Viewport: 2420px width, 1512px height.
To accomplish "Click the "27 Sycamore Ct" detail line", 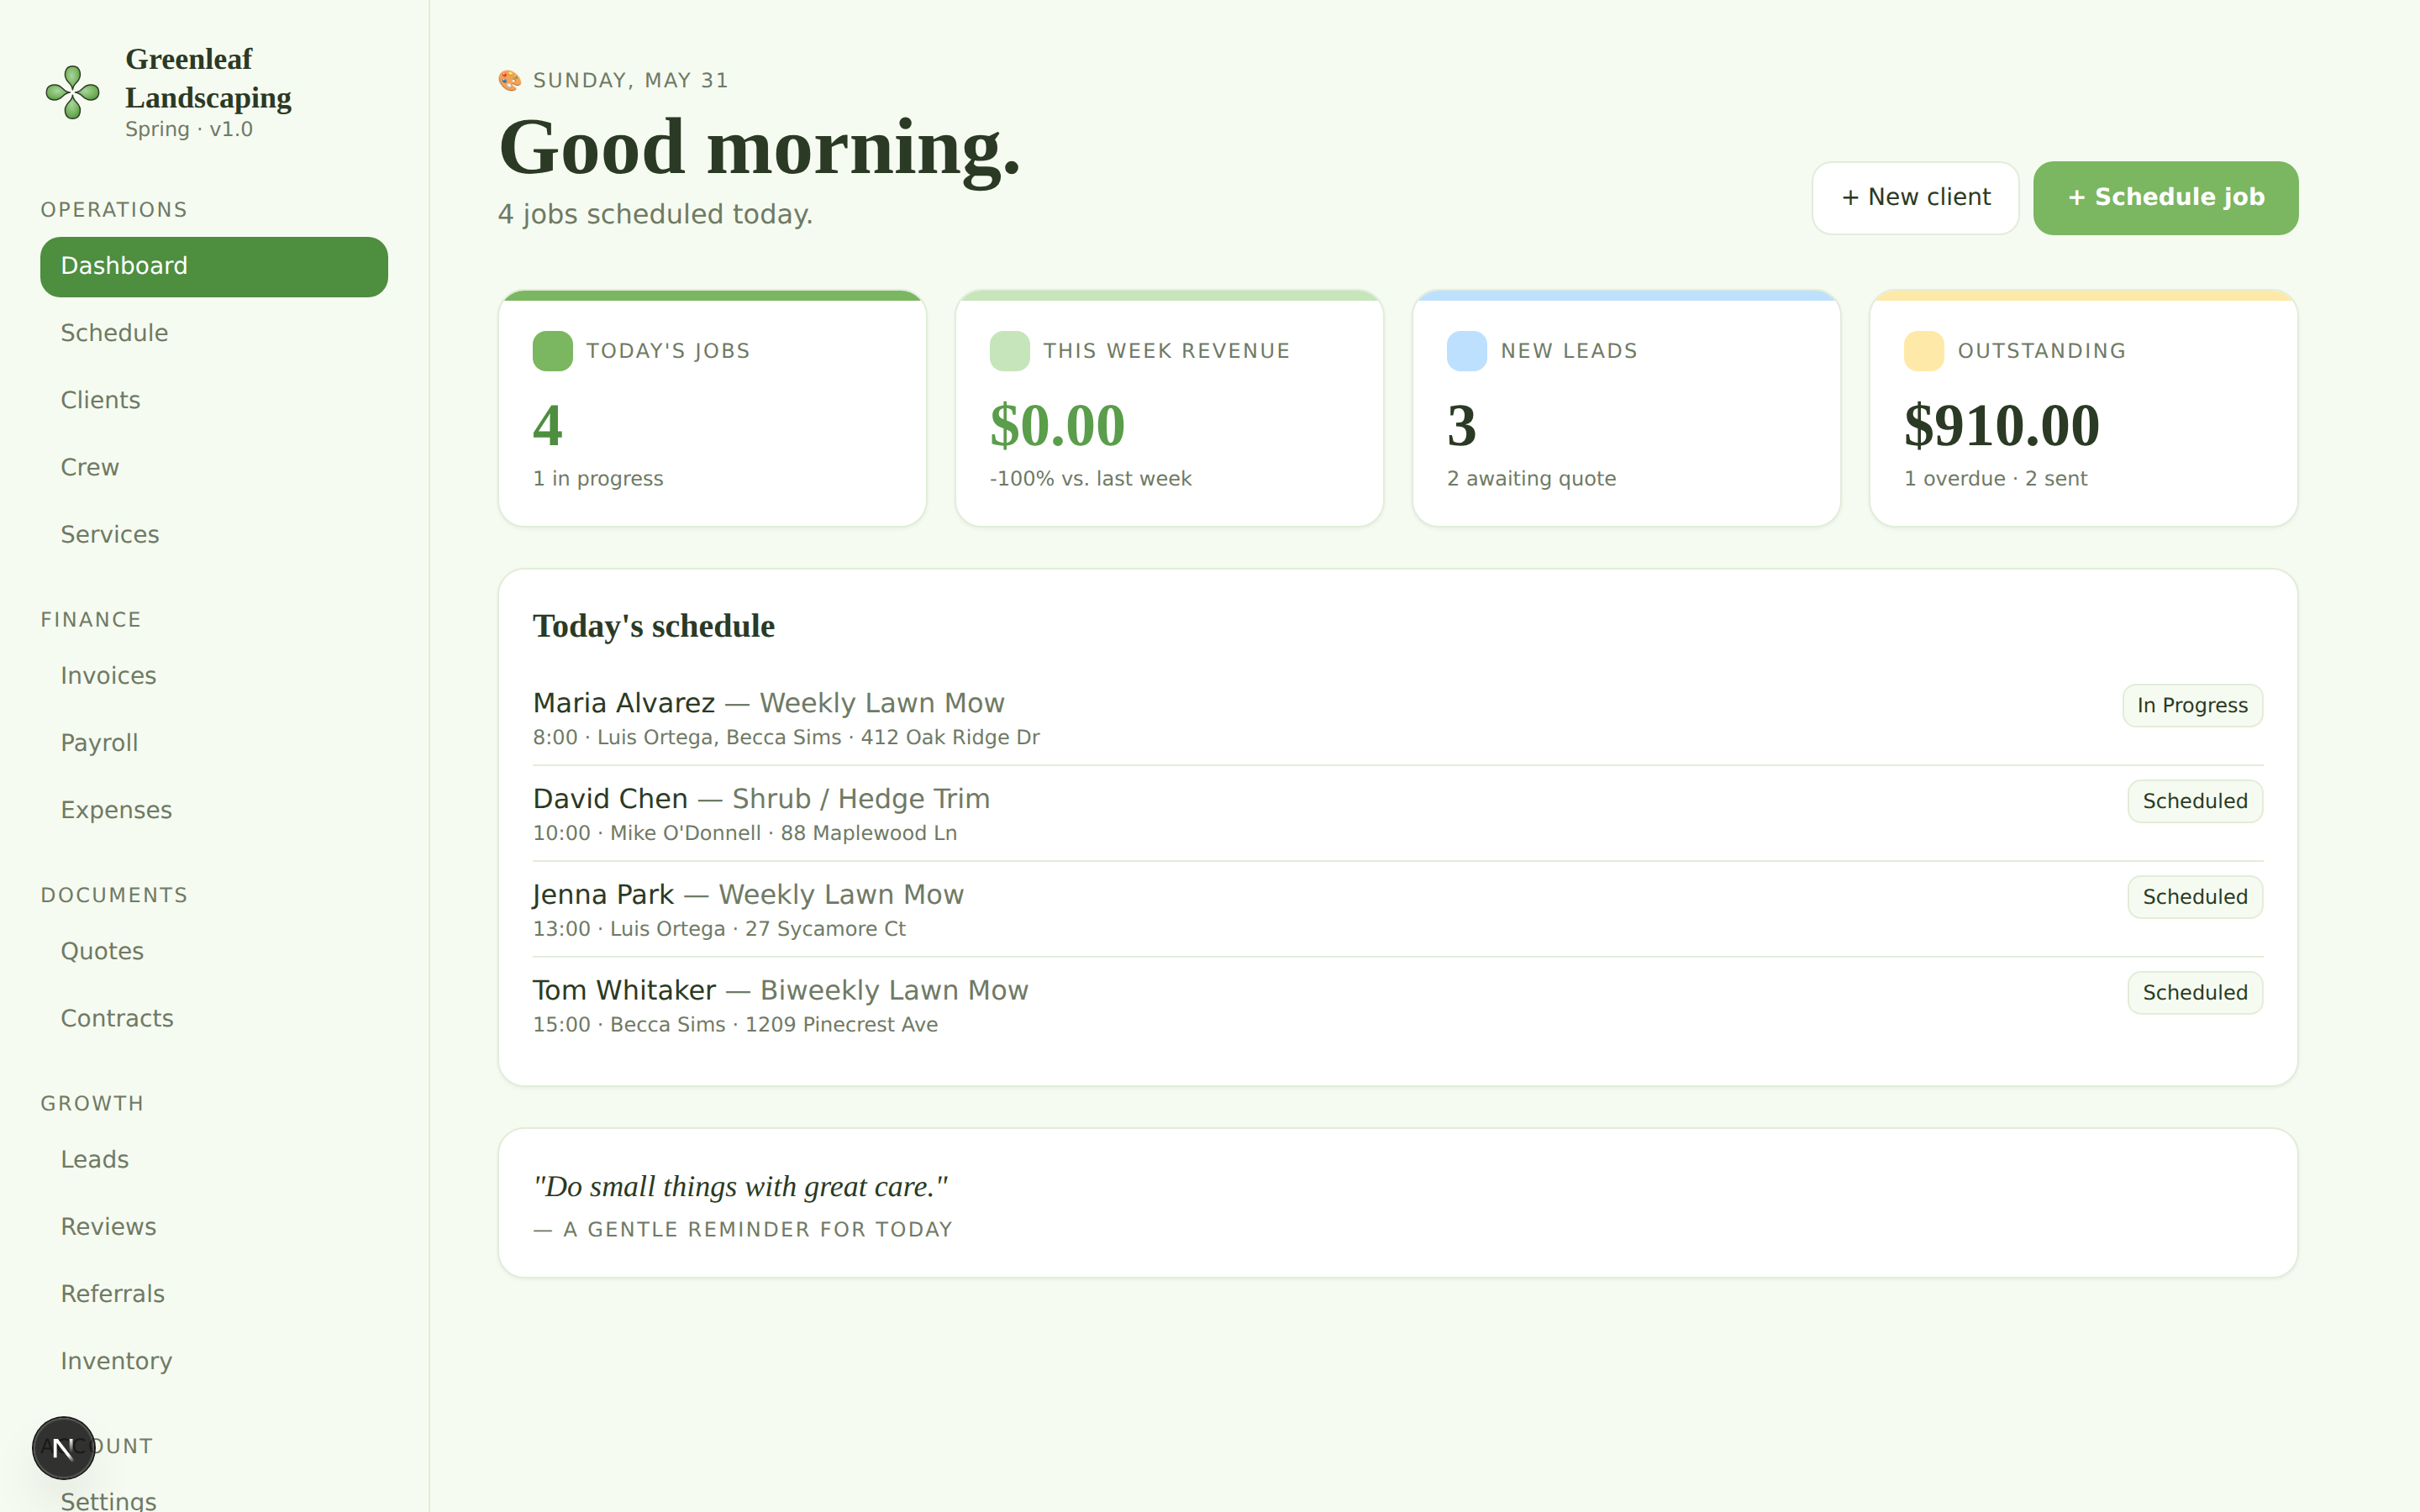I will click(719, 930).
